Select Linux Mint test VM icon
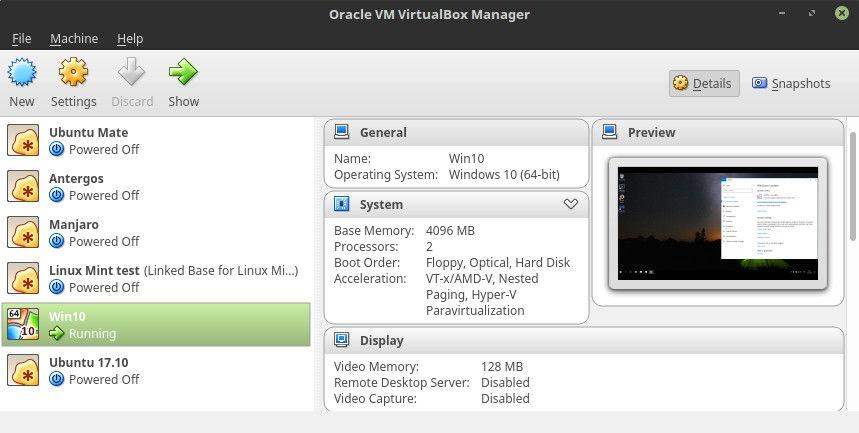Image resolution: width=859 pixels, height=433 pixels. coord(23,278)
